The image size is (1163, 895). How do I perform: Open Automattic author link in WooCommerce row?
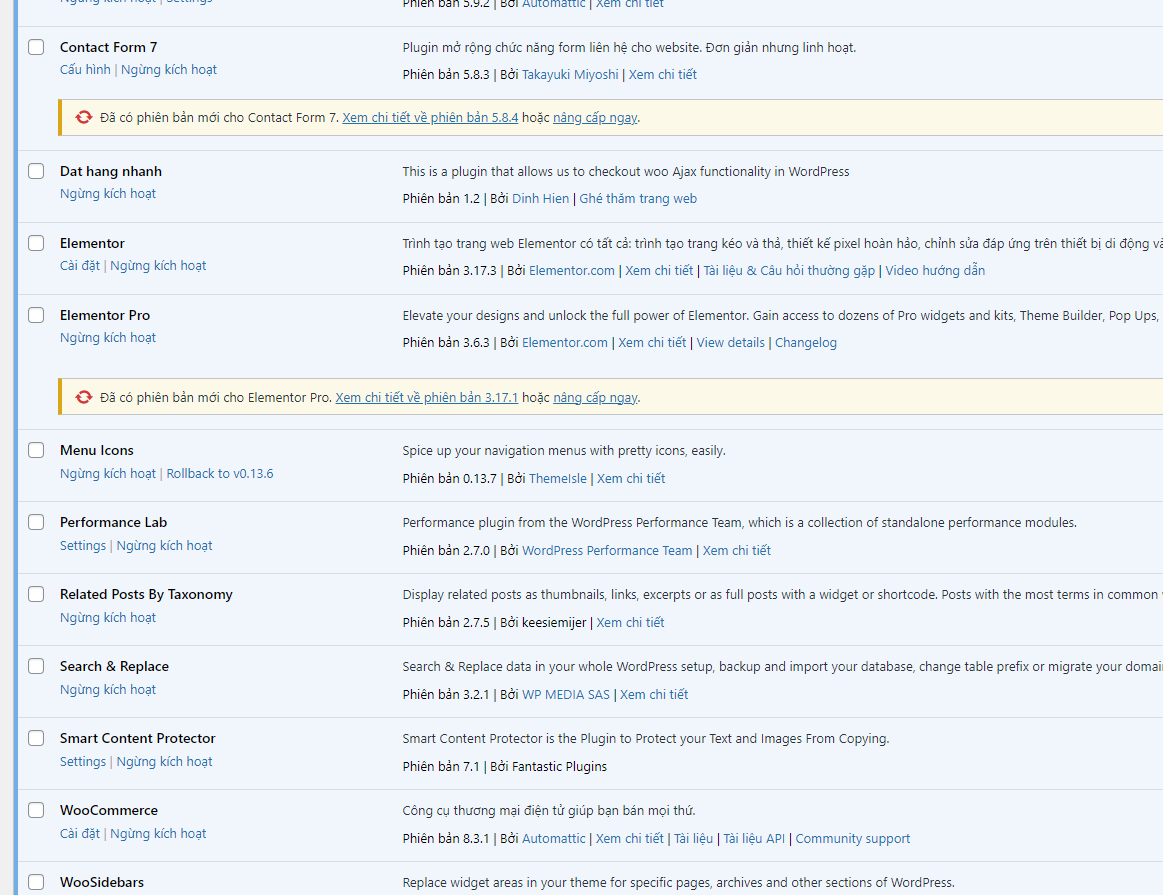[x=554, y=838]
